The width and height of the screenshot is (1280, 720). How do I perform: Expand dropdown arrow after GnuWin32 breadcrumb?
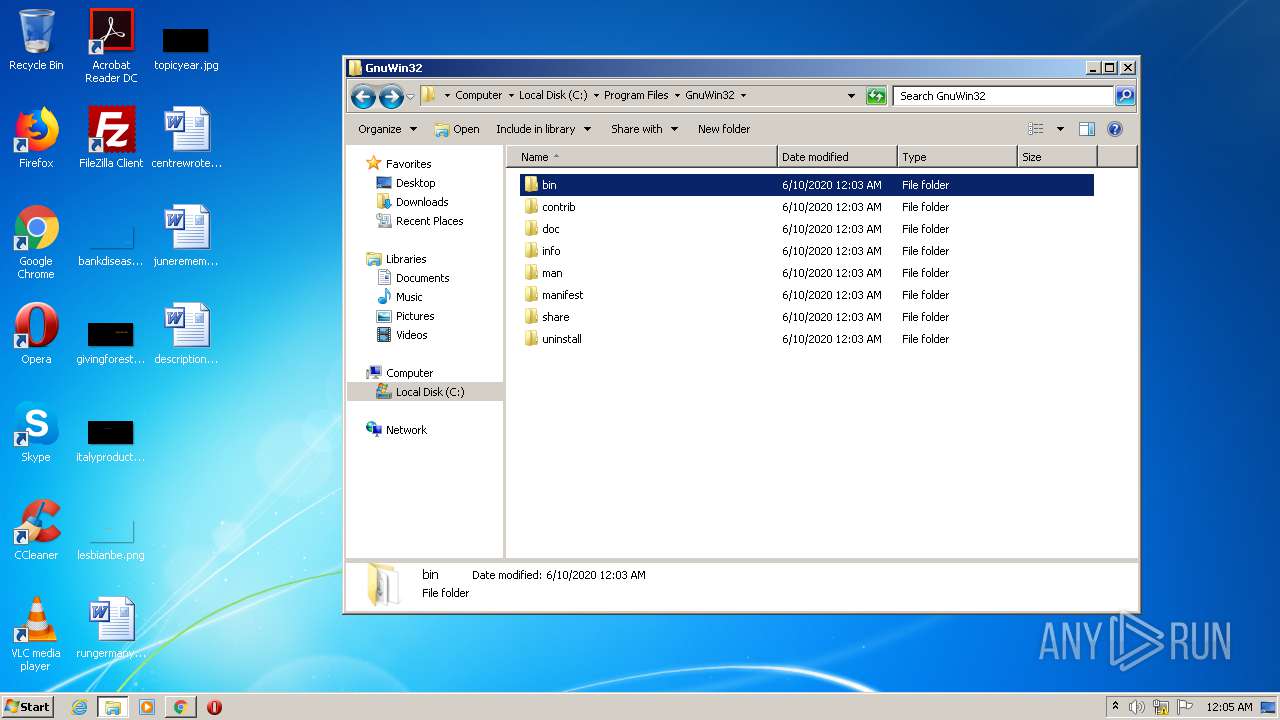click(743, 96)
